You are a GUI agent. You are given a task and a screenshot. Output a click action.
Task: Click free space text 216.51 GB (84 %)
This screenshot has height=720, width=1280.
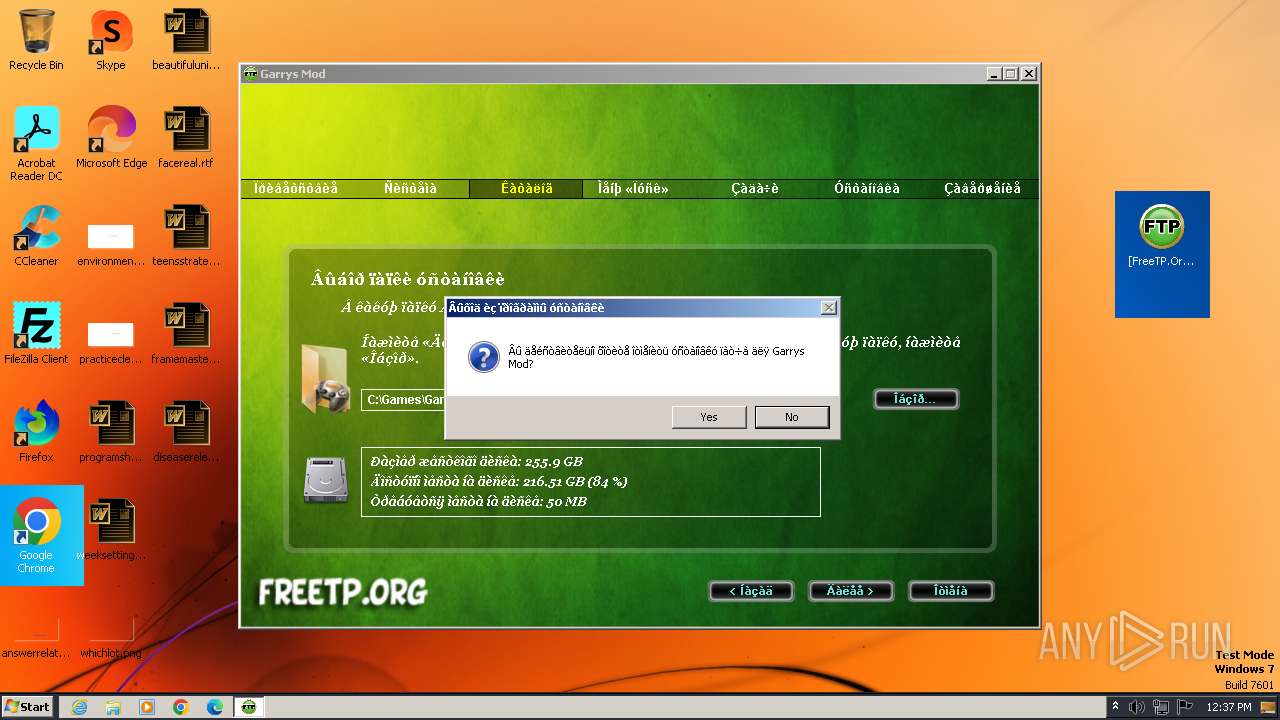click(x=498, y=481)
